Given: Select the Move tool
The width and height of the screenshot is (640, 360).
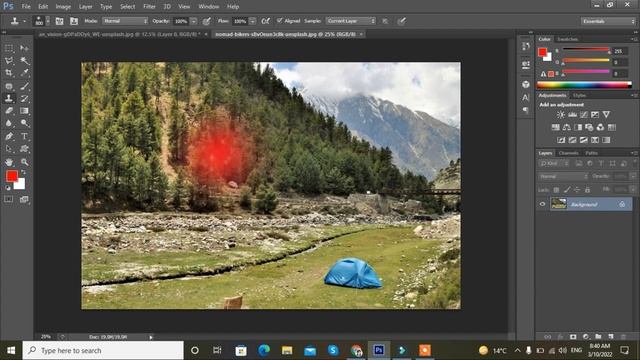Looking at the screenshot, I should [24, 48].
